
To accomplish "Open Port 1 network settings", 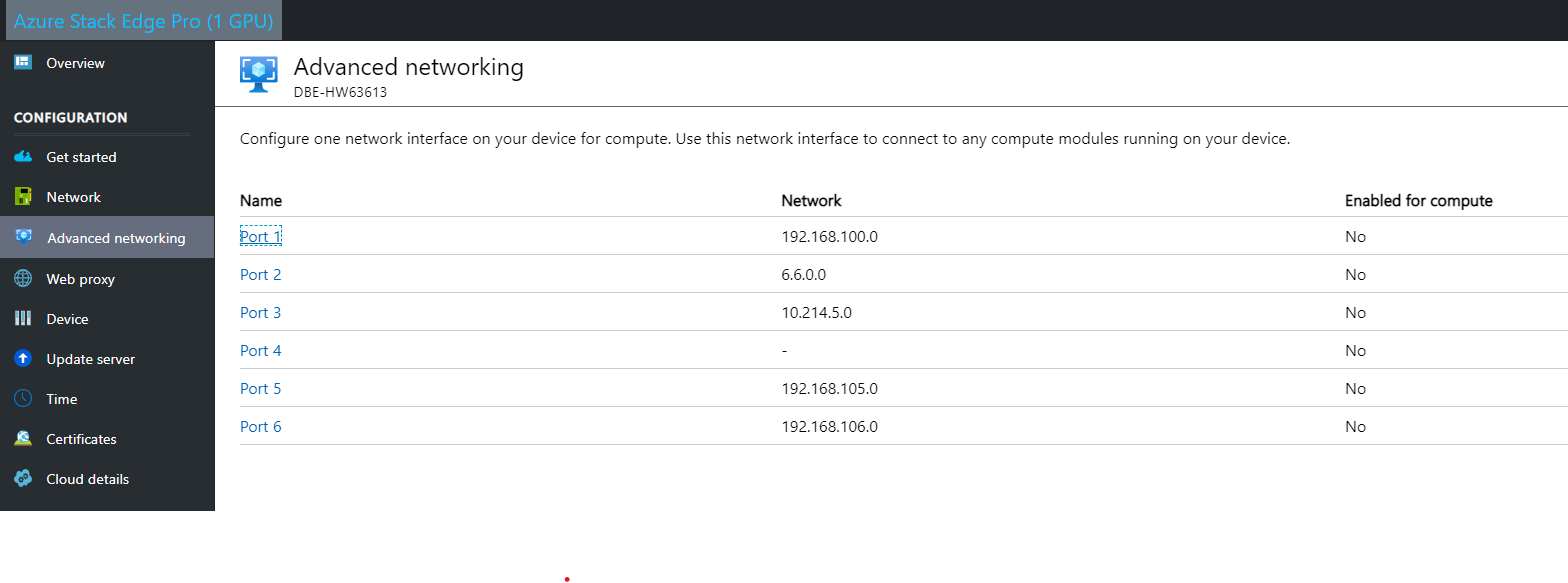I will click(x=260, y=236).
